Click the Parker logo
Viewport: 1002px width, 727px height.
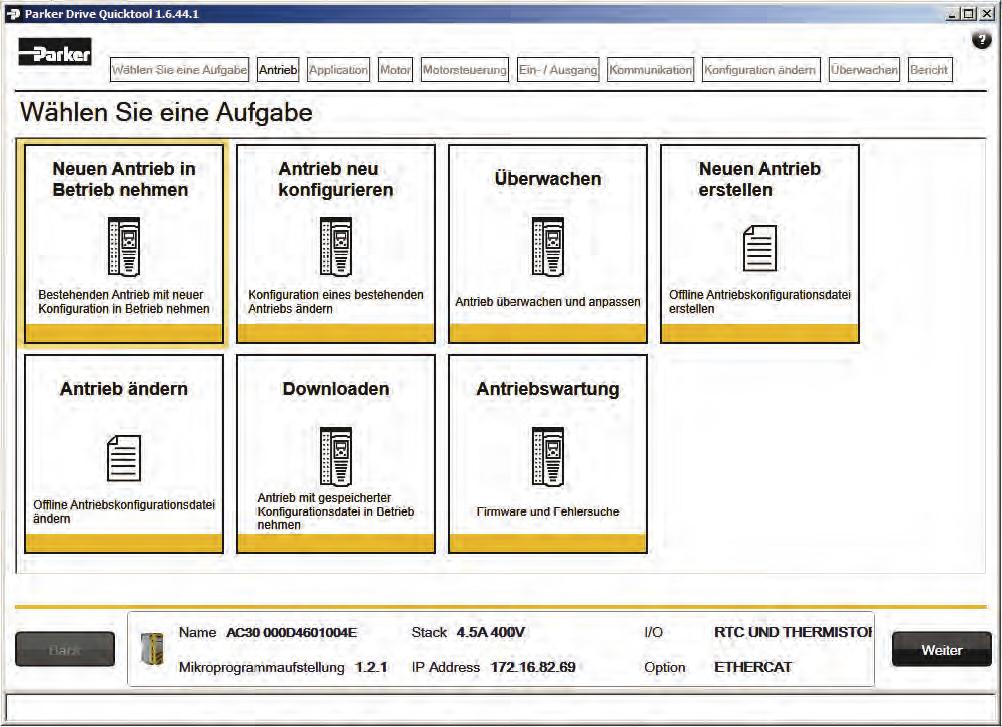tap(55, 52)
